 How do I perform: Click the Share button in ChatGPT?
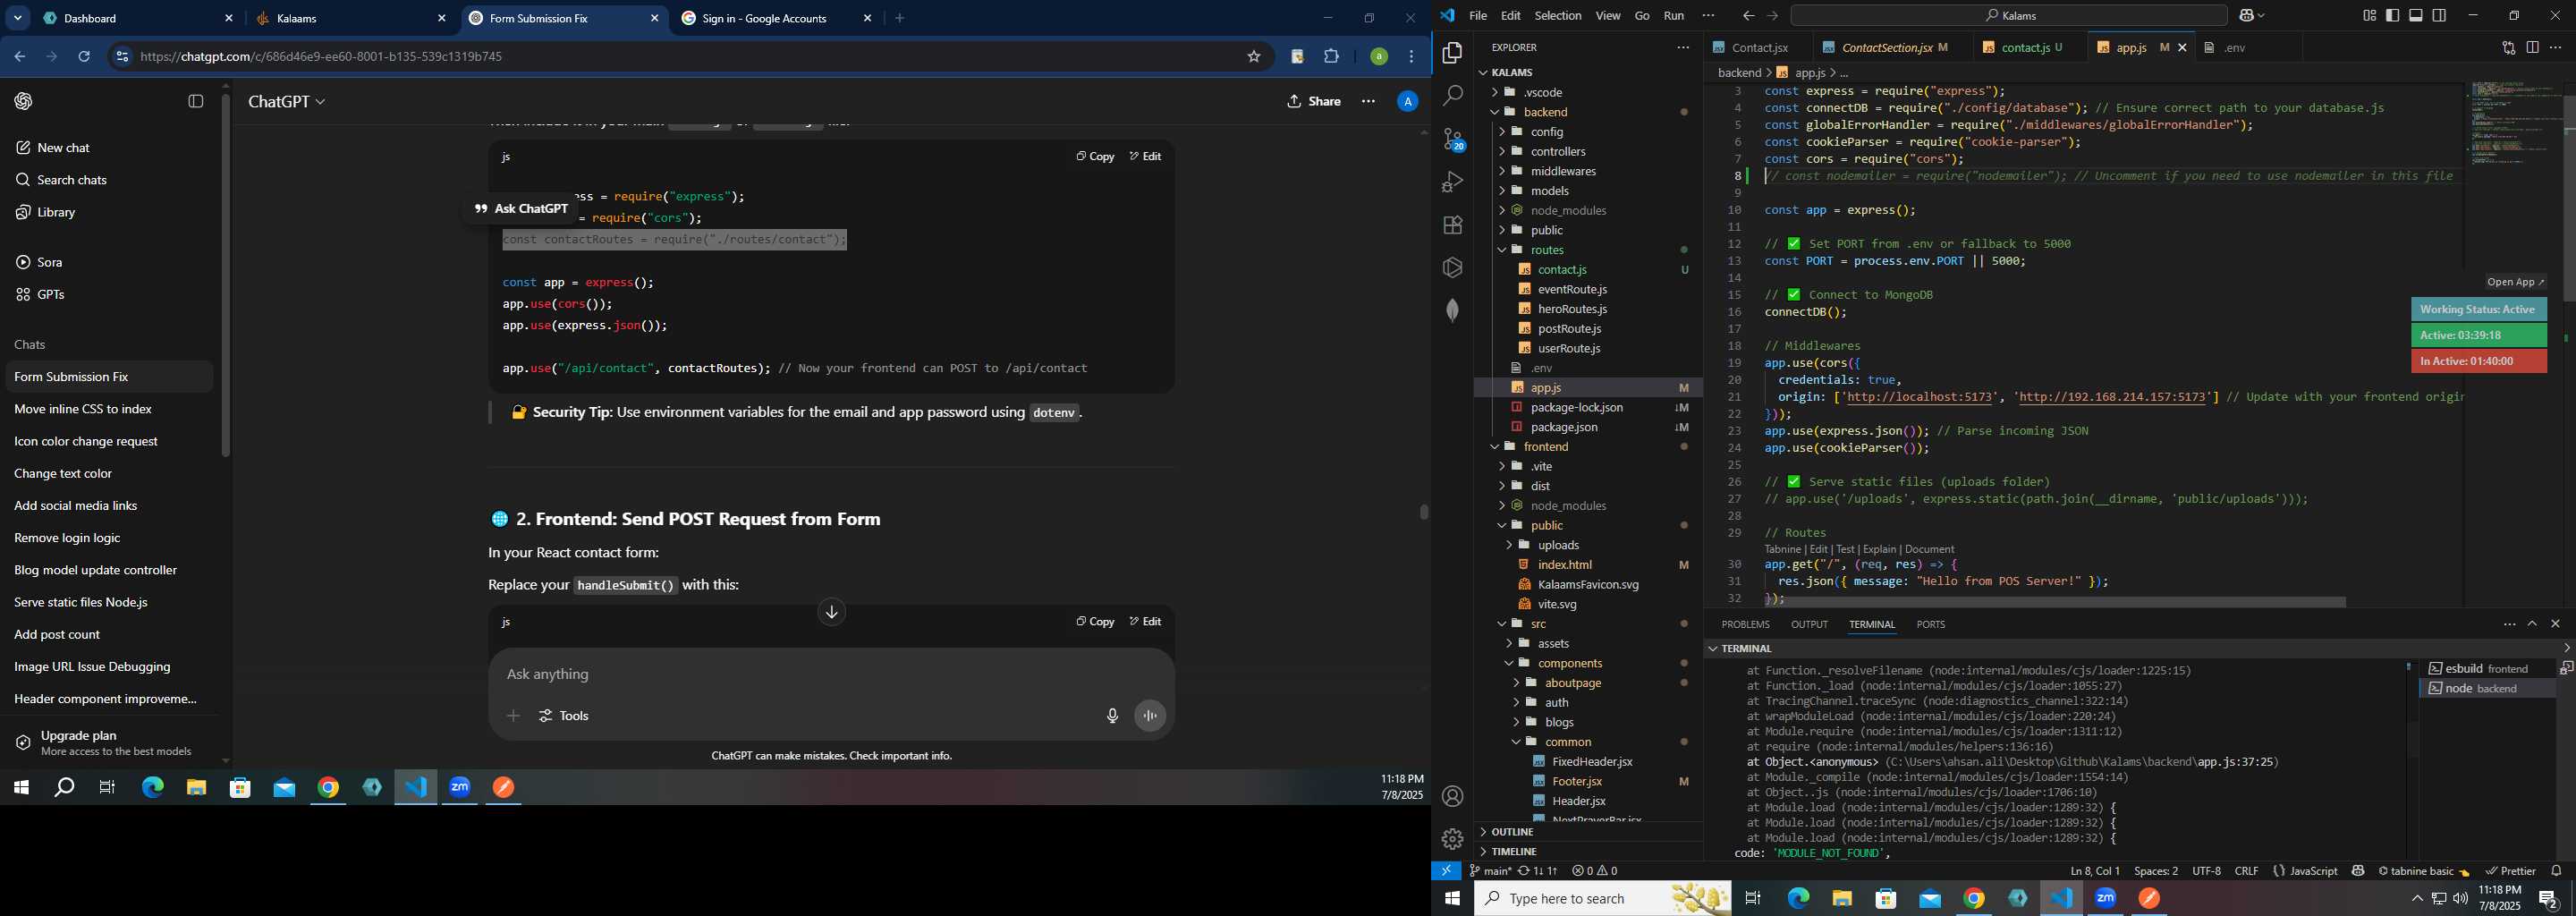(1314, 101)
